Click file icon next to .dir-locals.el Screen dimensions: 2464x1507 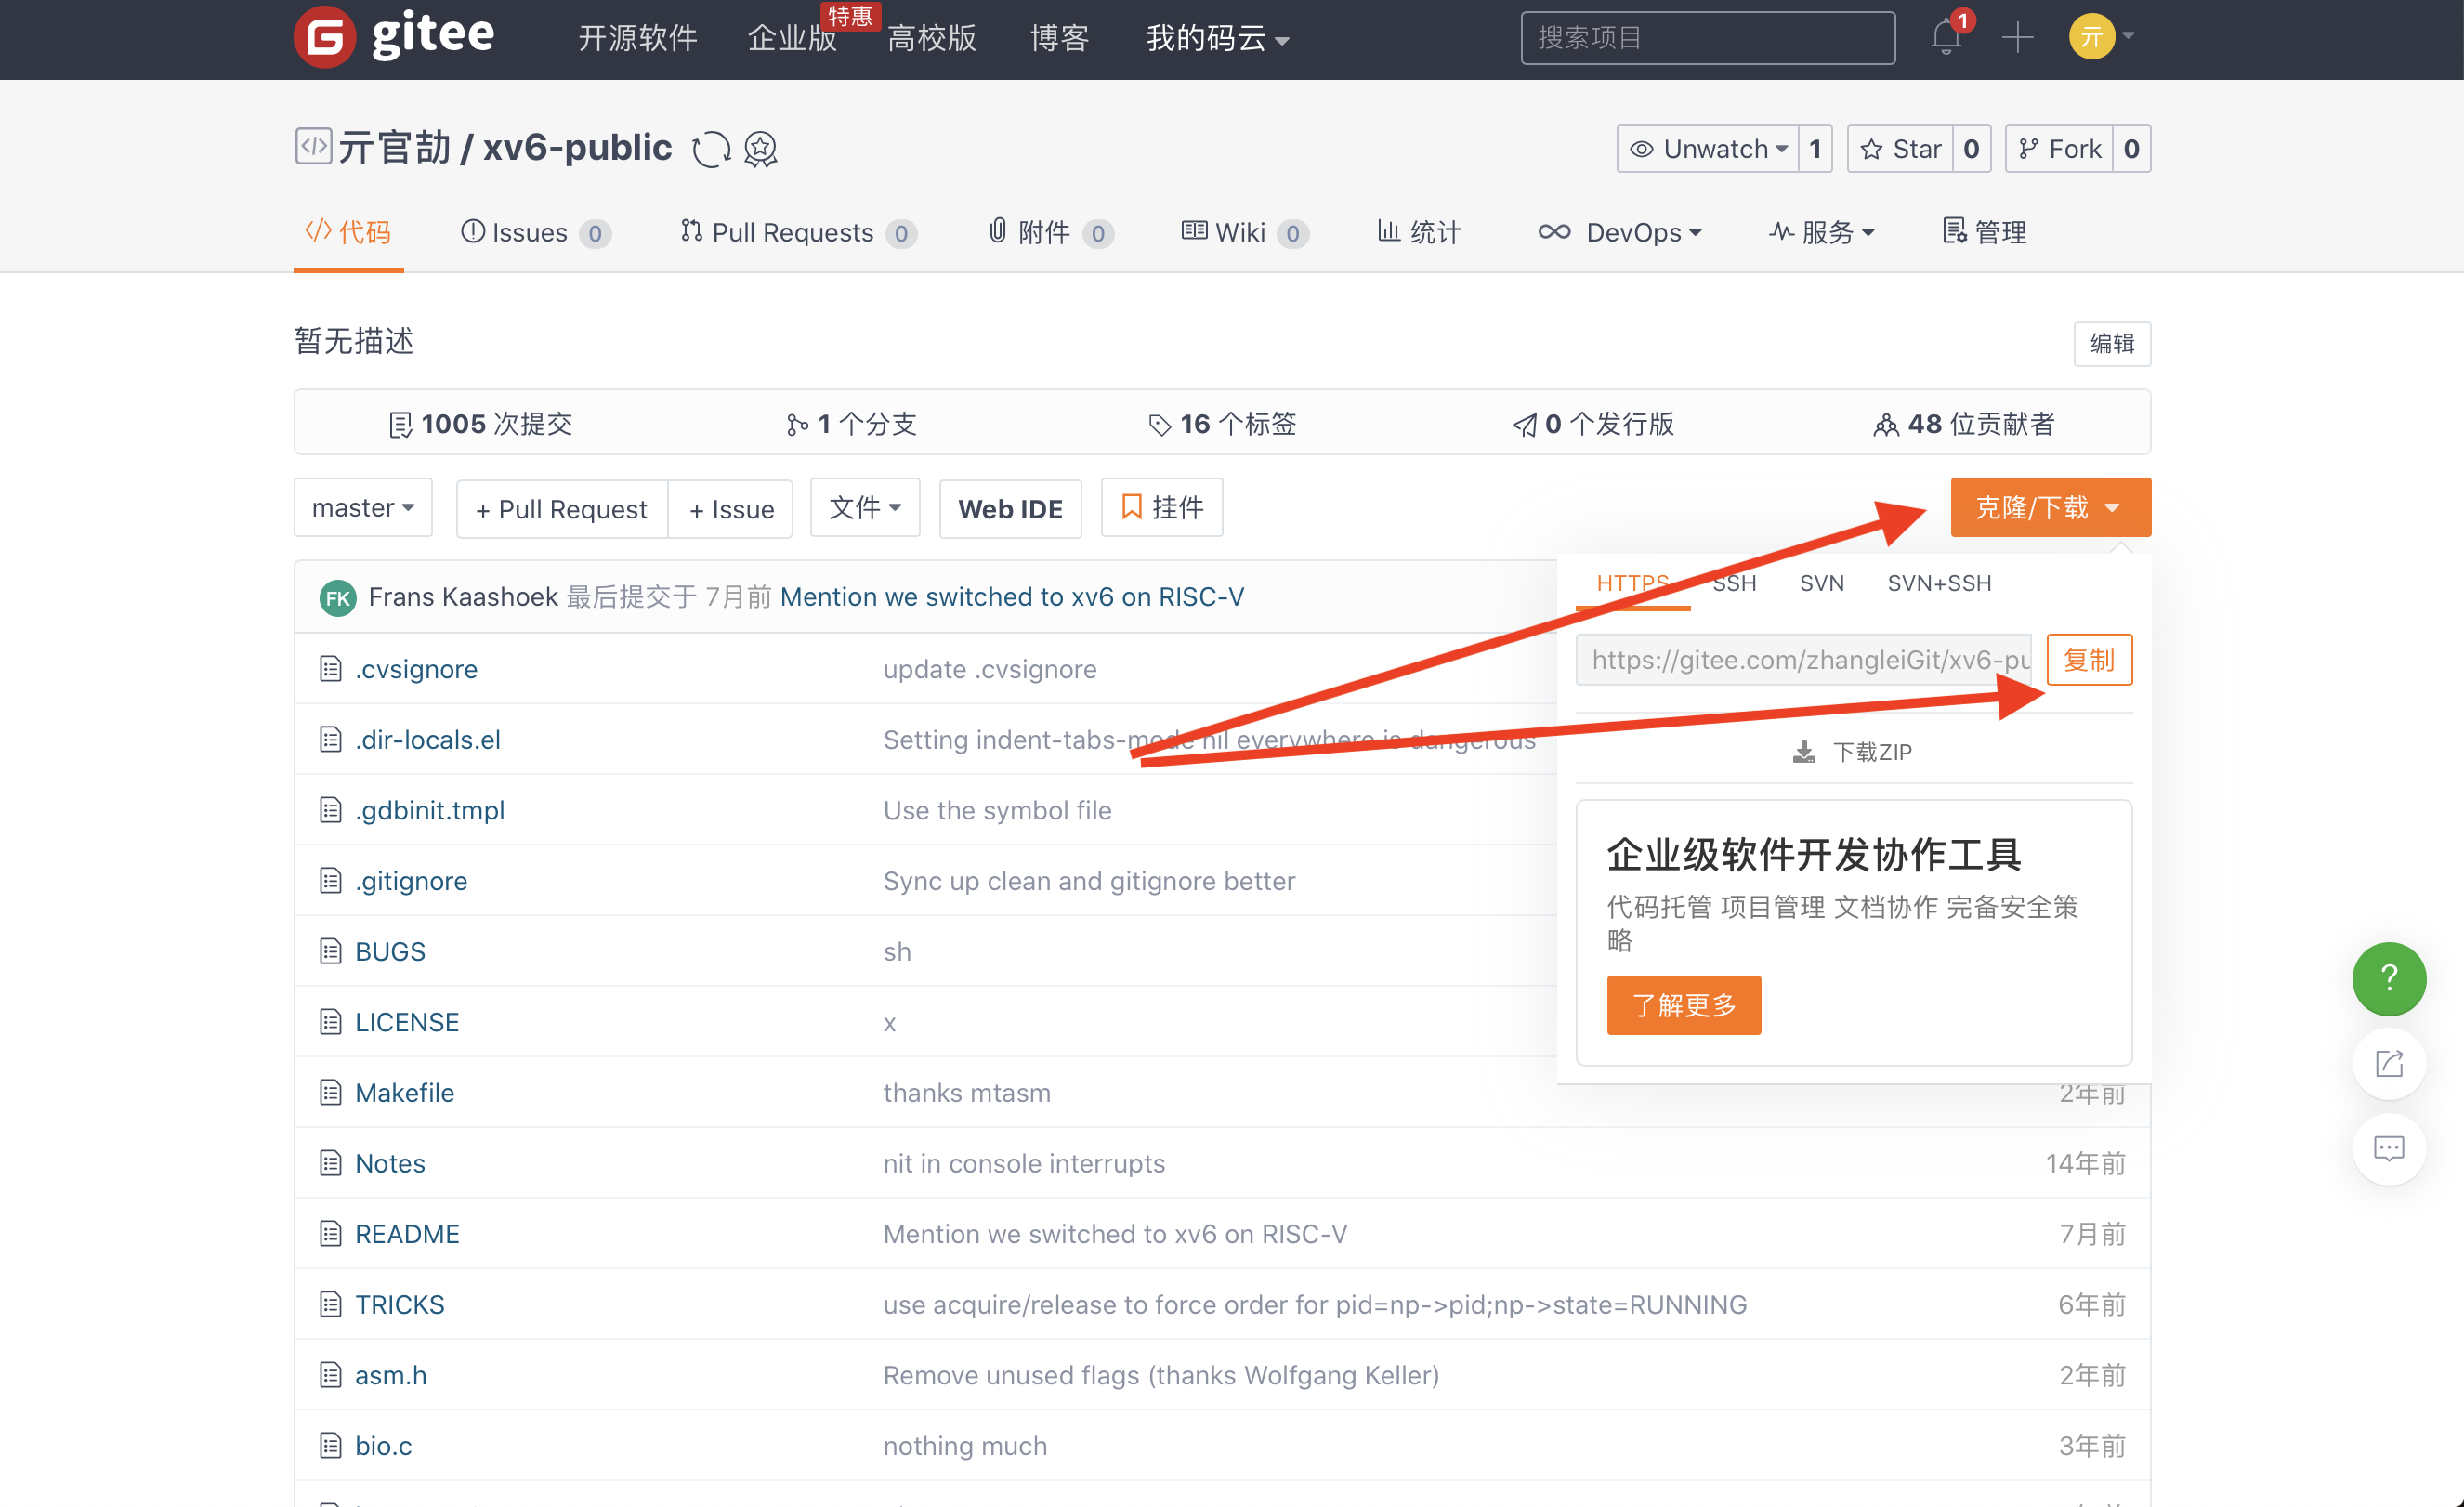(330, 739)
